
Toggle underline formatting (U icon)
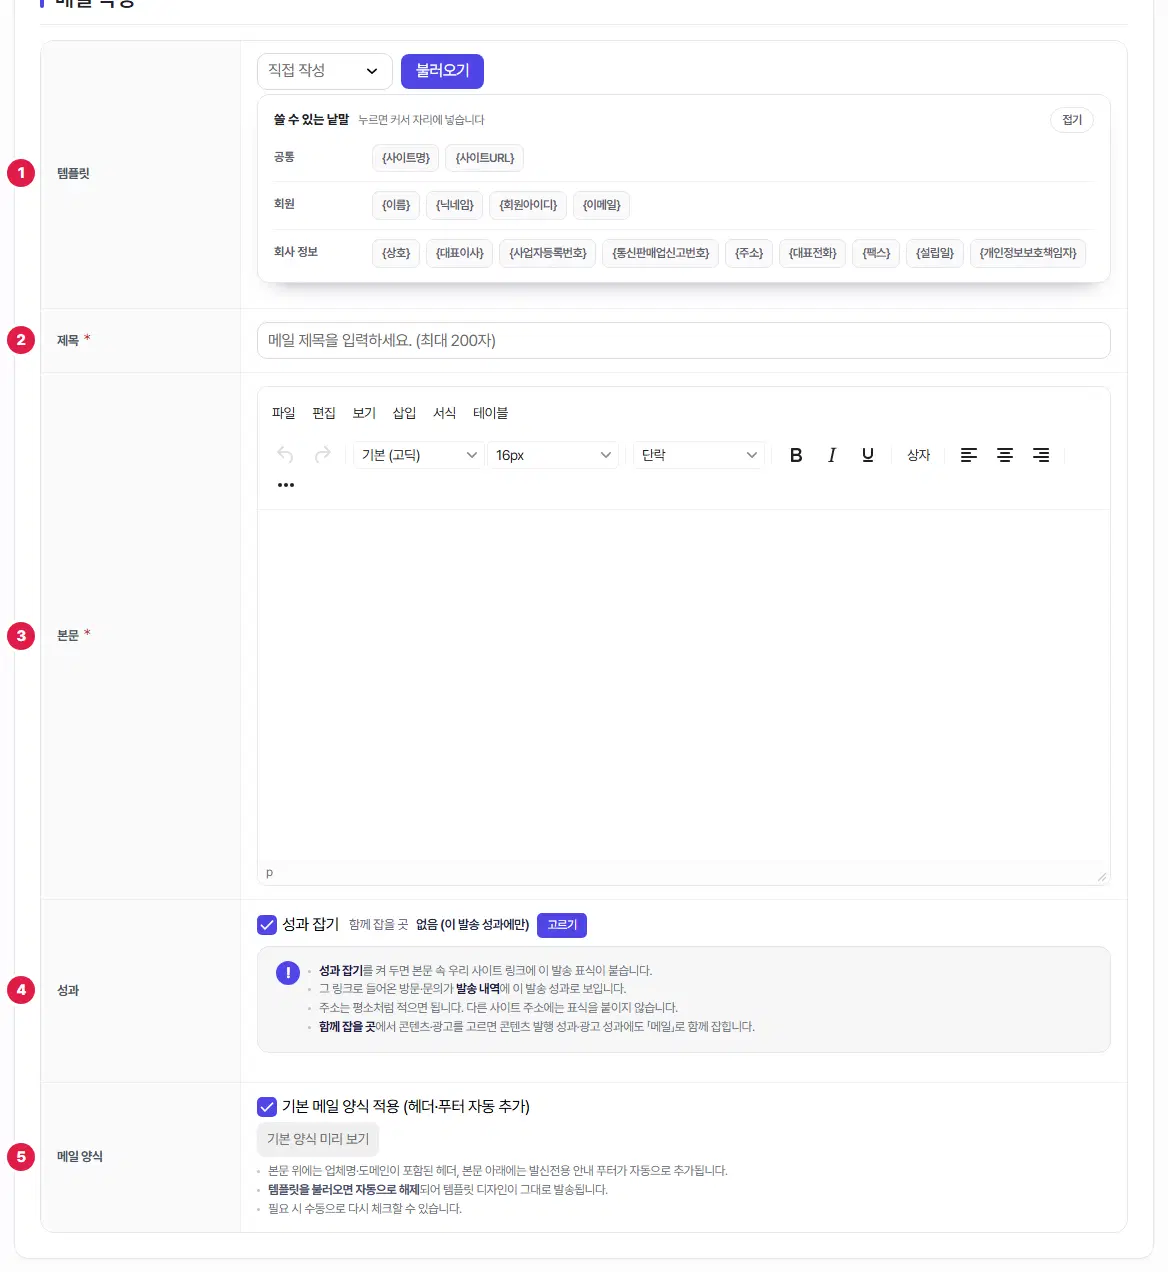[x=868, y=455]
